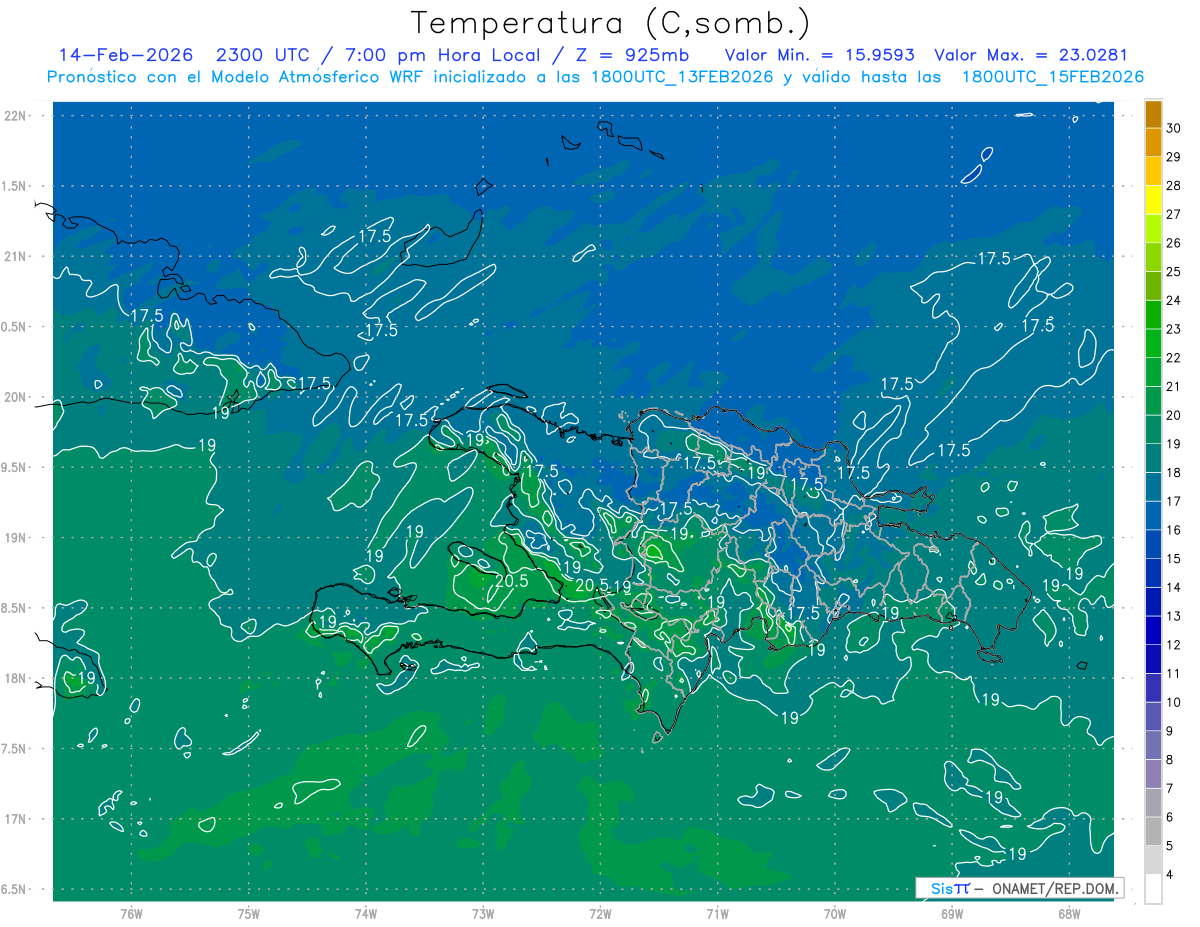Click the '7.5N' latitude axis label

[x=14, y=749]
